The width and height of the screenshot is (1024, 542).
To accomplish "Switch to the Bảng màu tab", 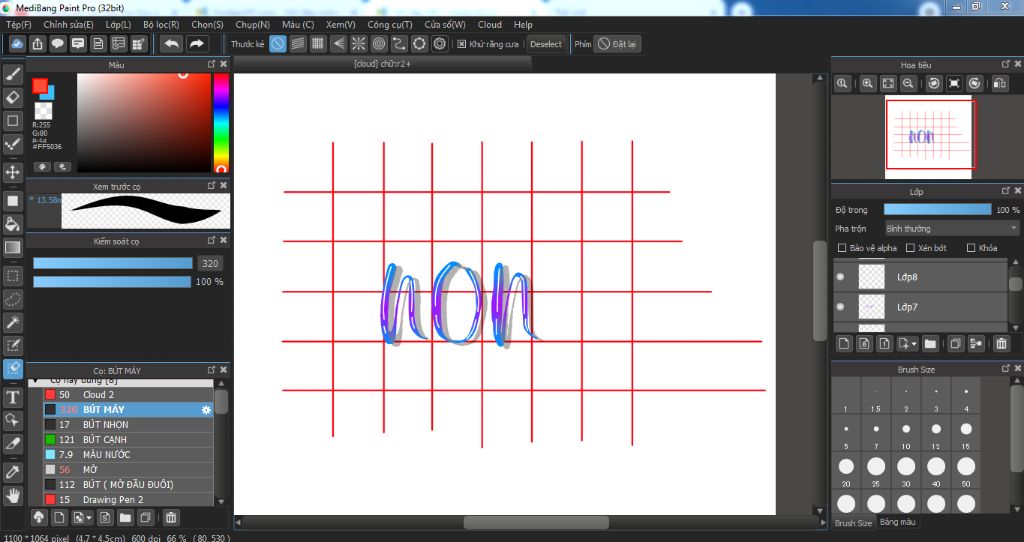I will tap(897, 522).
